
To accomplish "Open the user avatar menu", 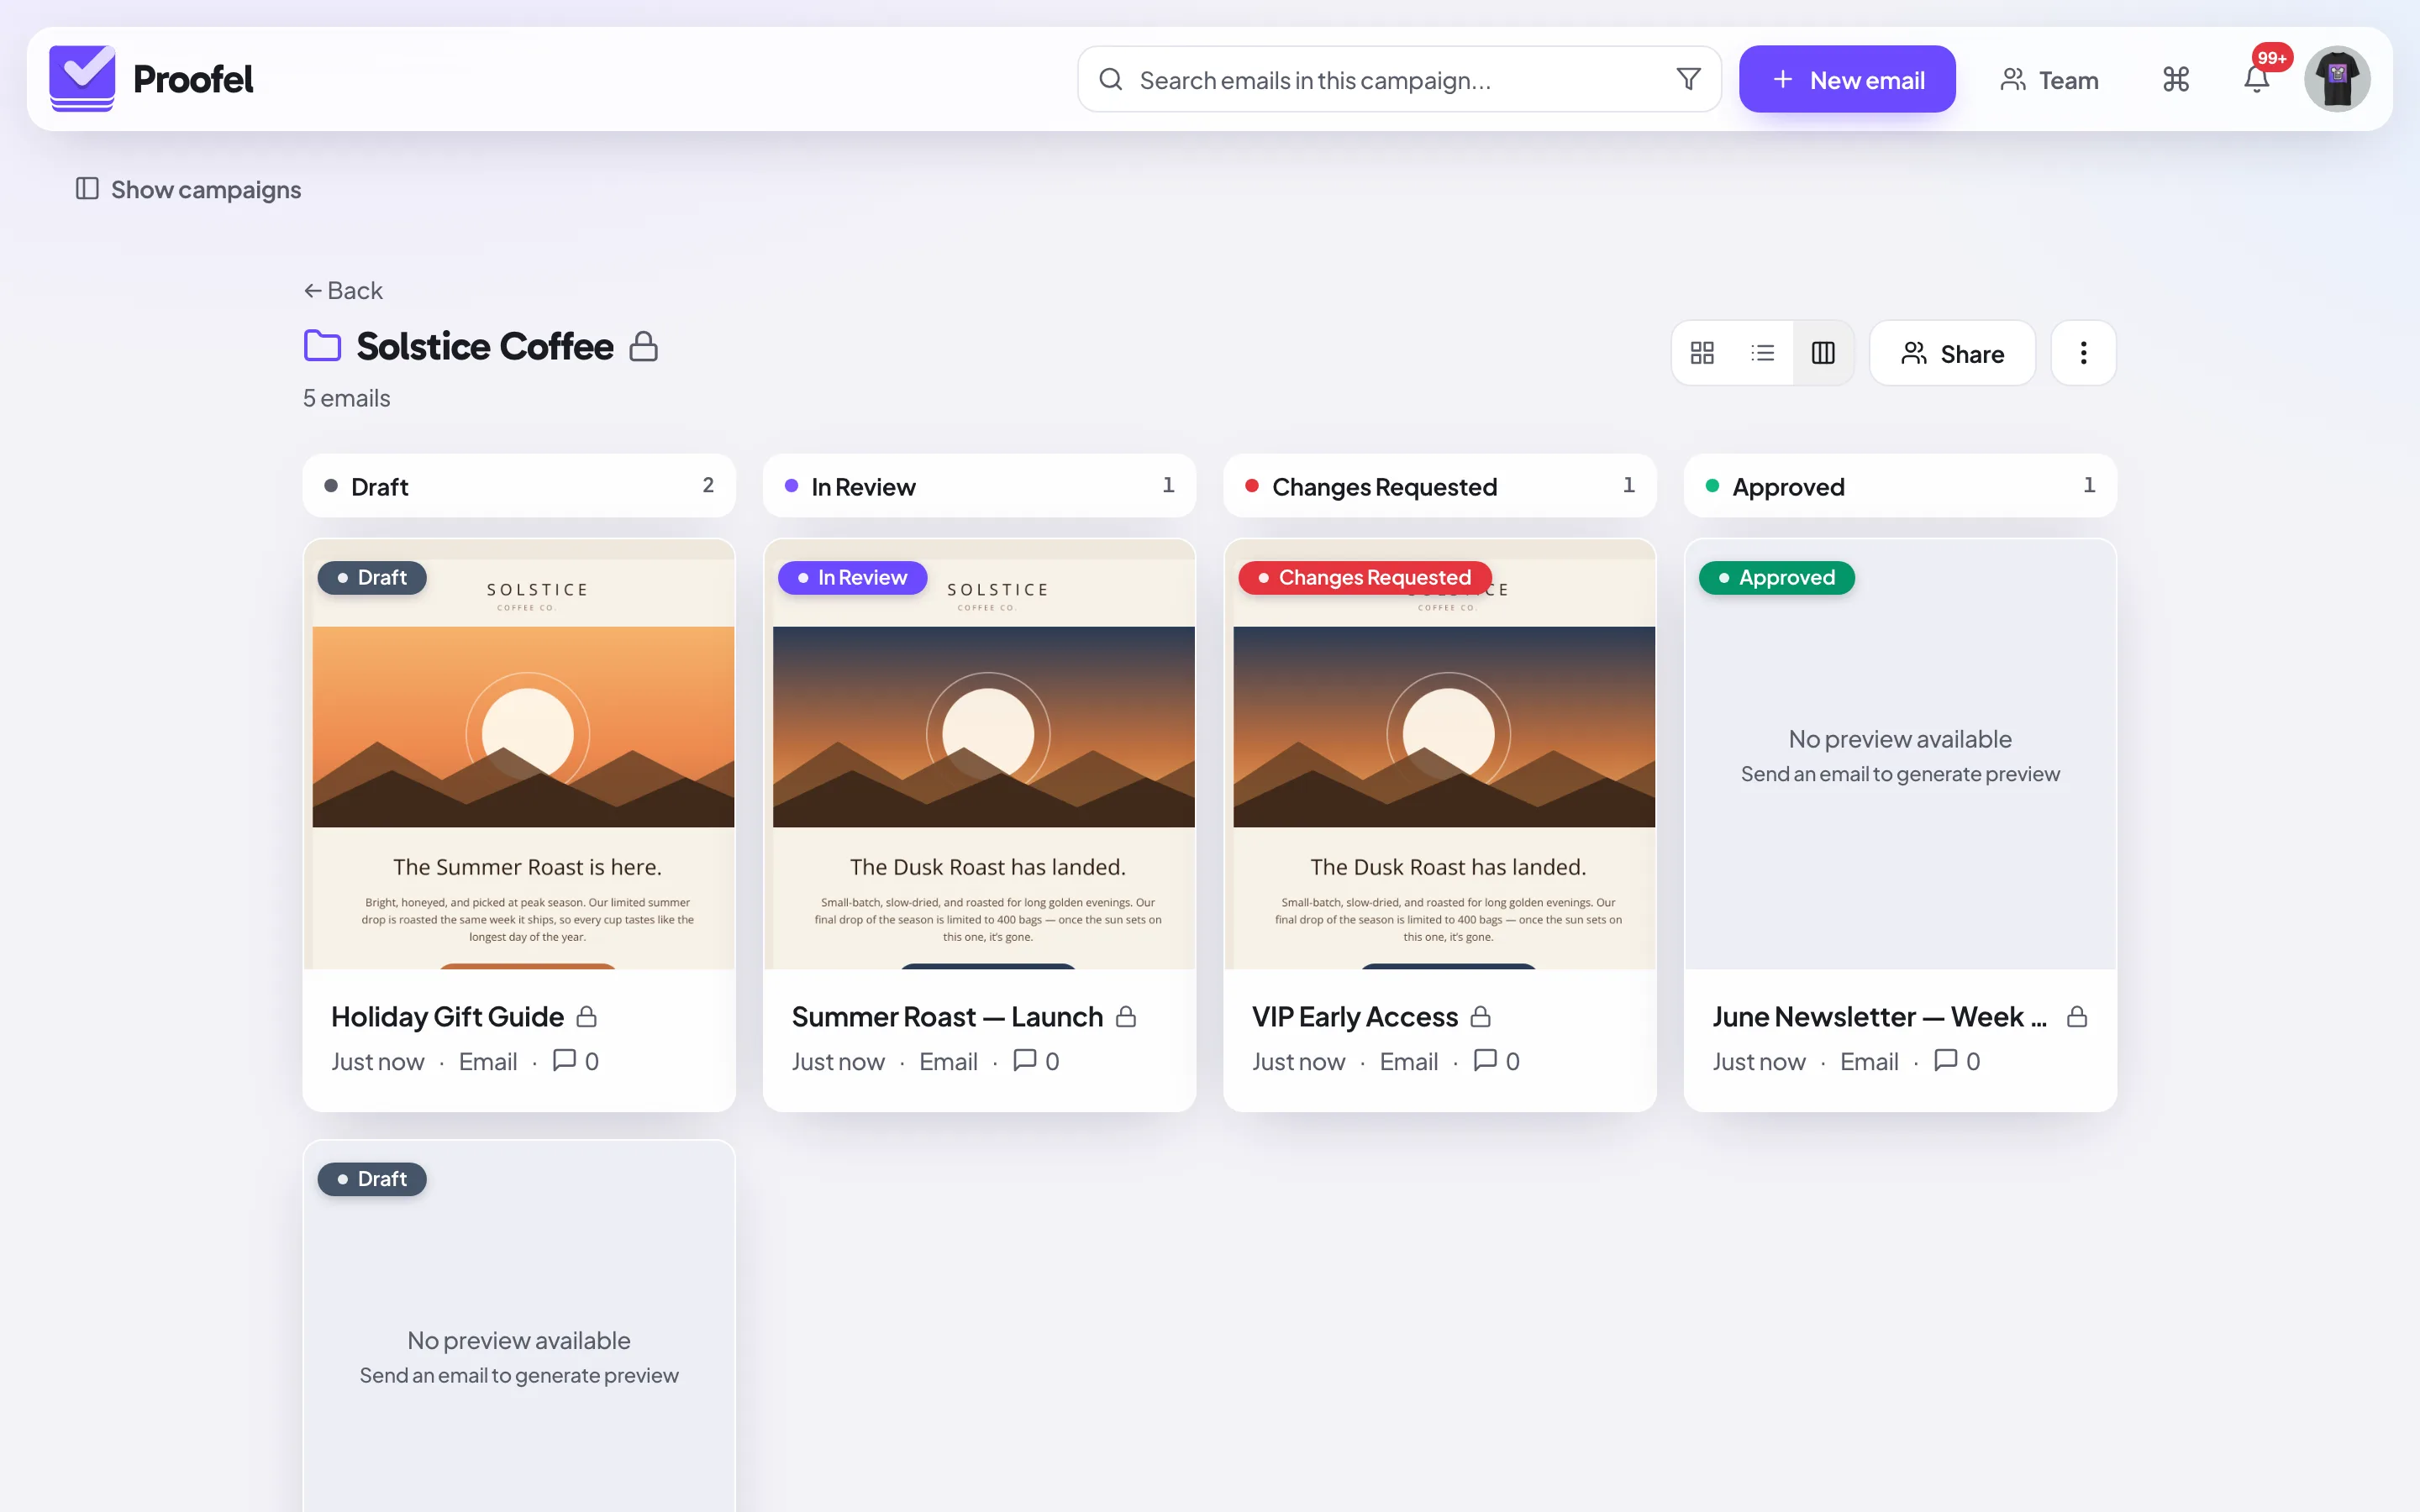I will coord(2337,79).
